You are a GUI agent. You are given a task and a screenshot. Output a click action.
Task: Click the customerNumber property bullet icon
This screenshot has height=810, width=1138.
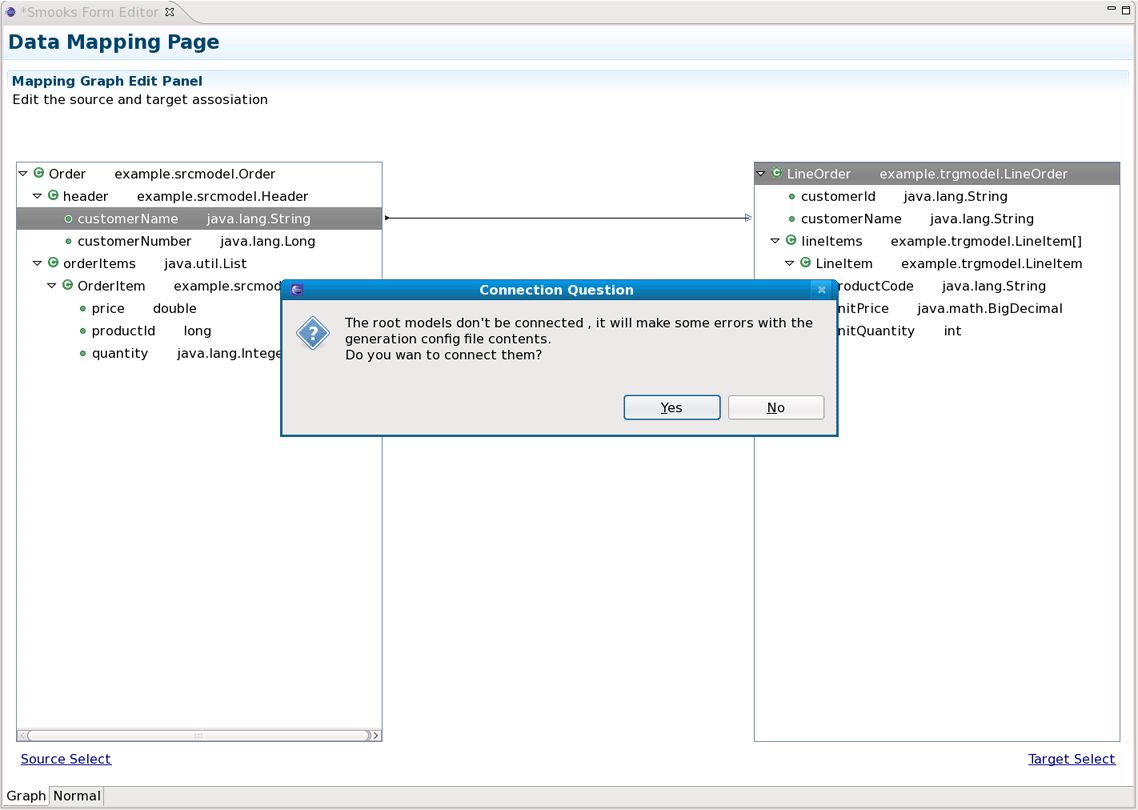tap(68, 241)
